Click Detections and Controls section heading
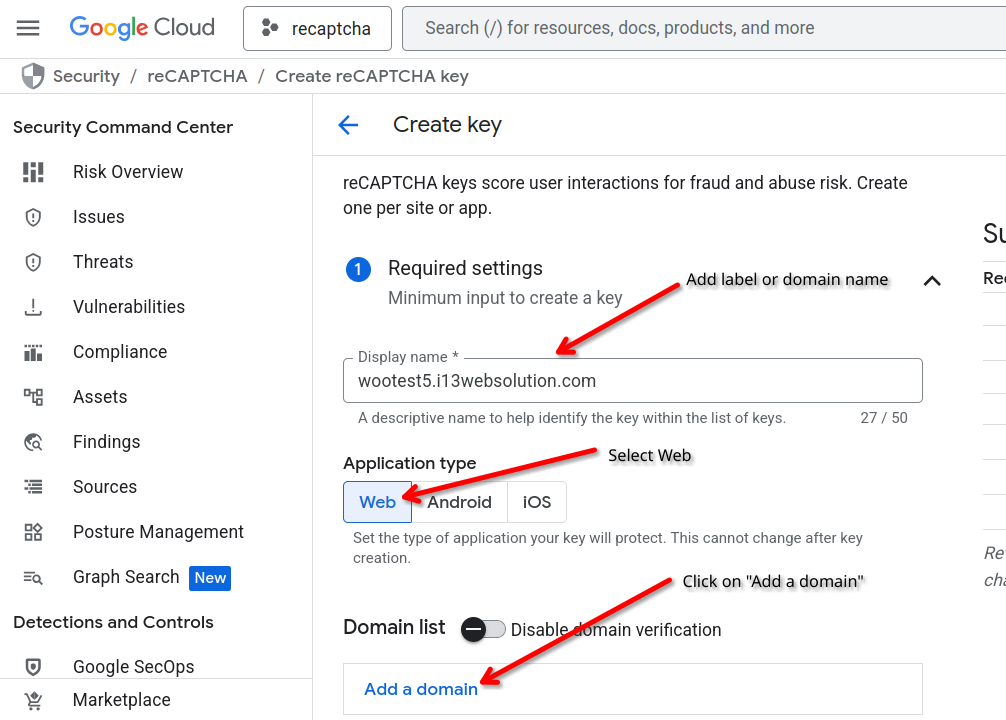 (114, 622)
